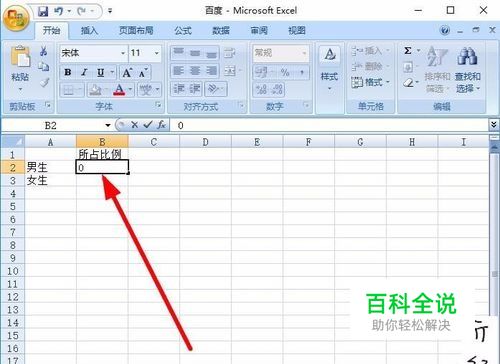Click the fx Insert Function button
500x364 pixels.
pos(161,125)
